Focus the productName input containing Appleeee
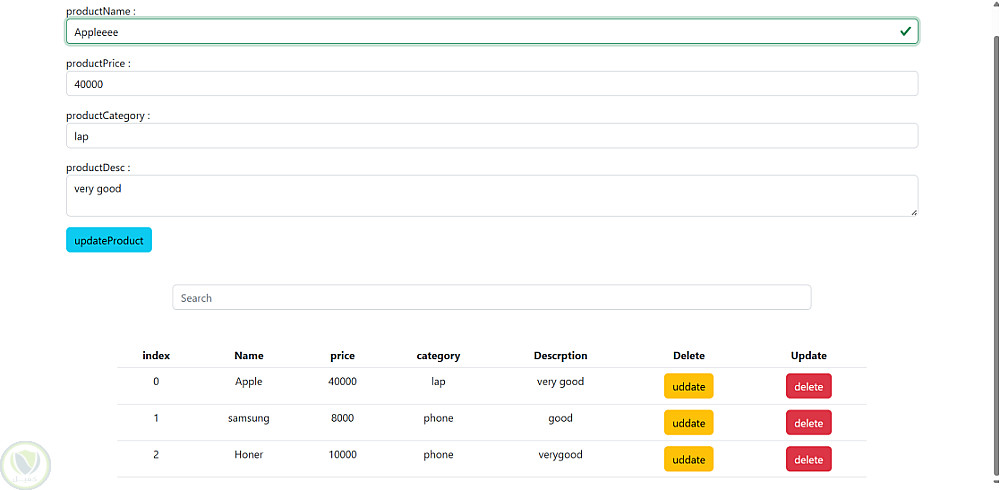The height and width of the screenshot is (490, 1000). [x=492, y=32]
